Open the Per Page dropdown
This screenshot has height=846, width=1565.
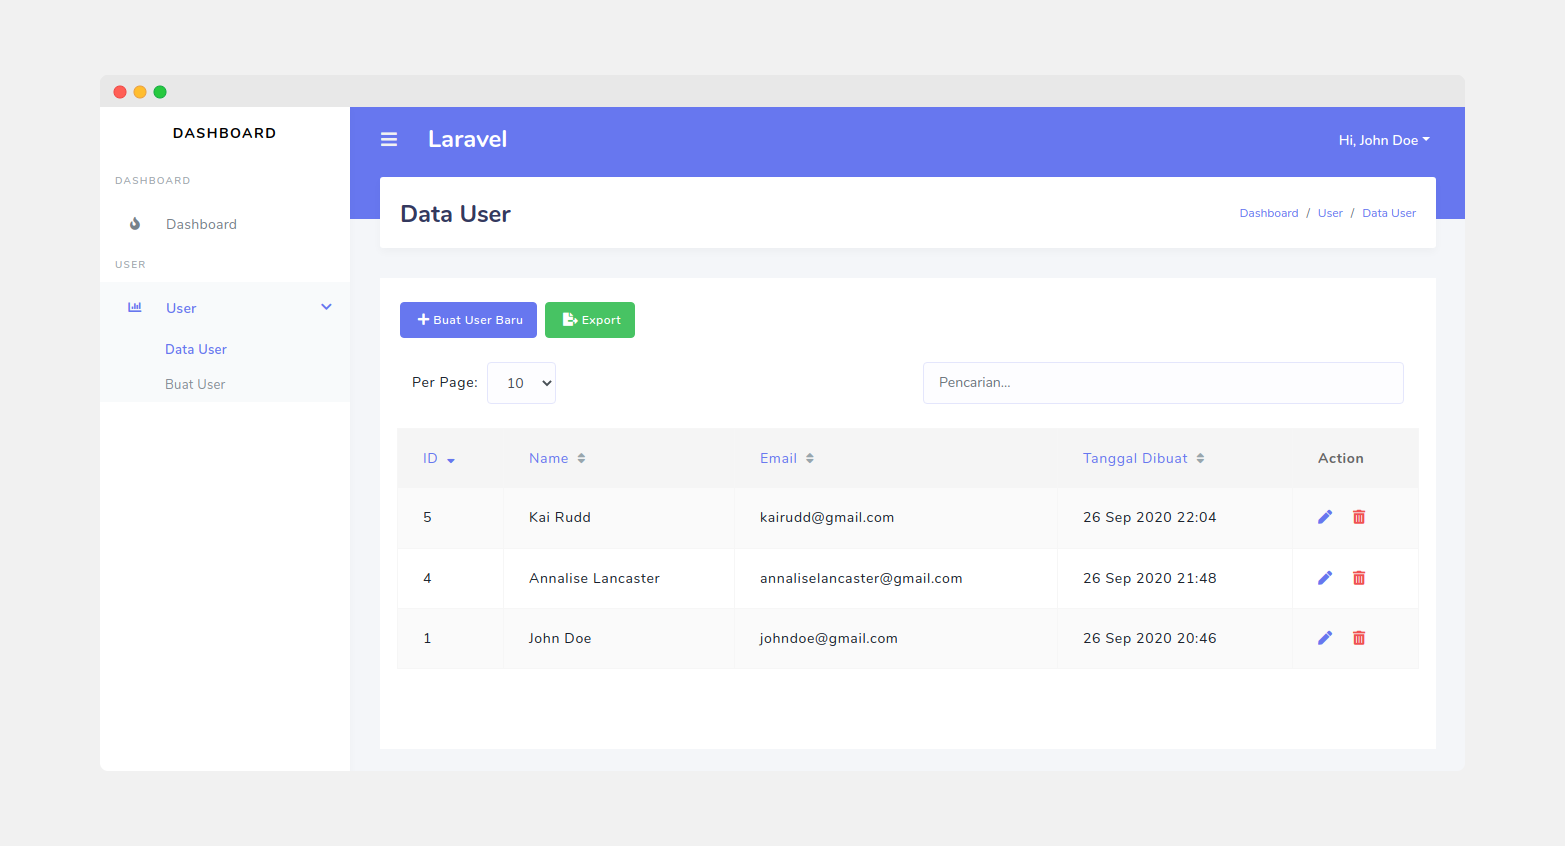[x=521, y=383]
